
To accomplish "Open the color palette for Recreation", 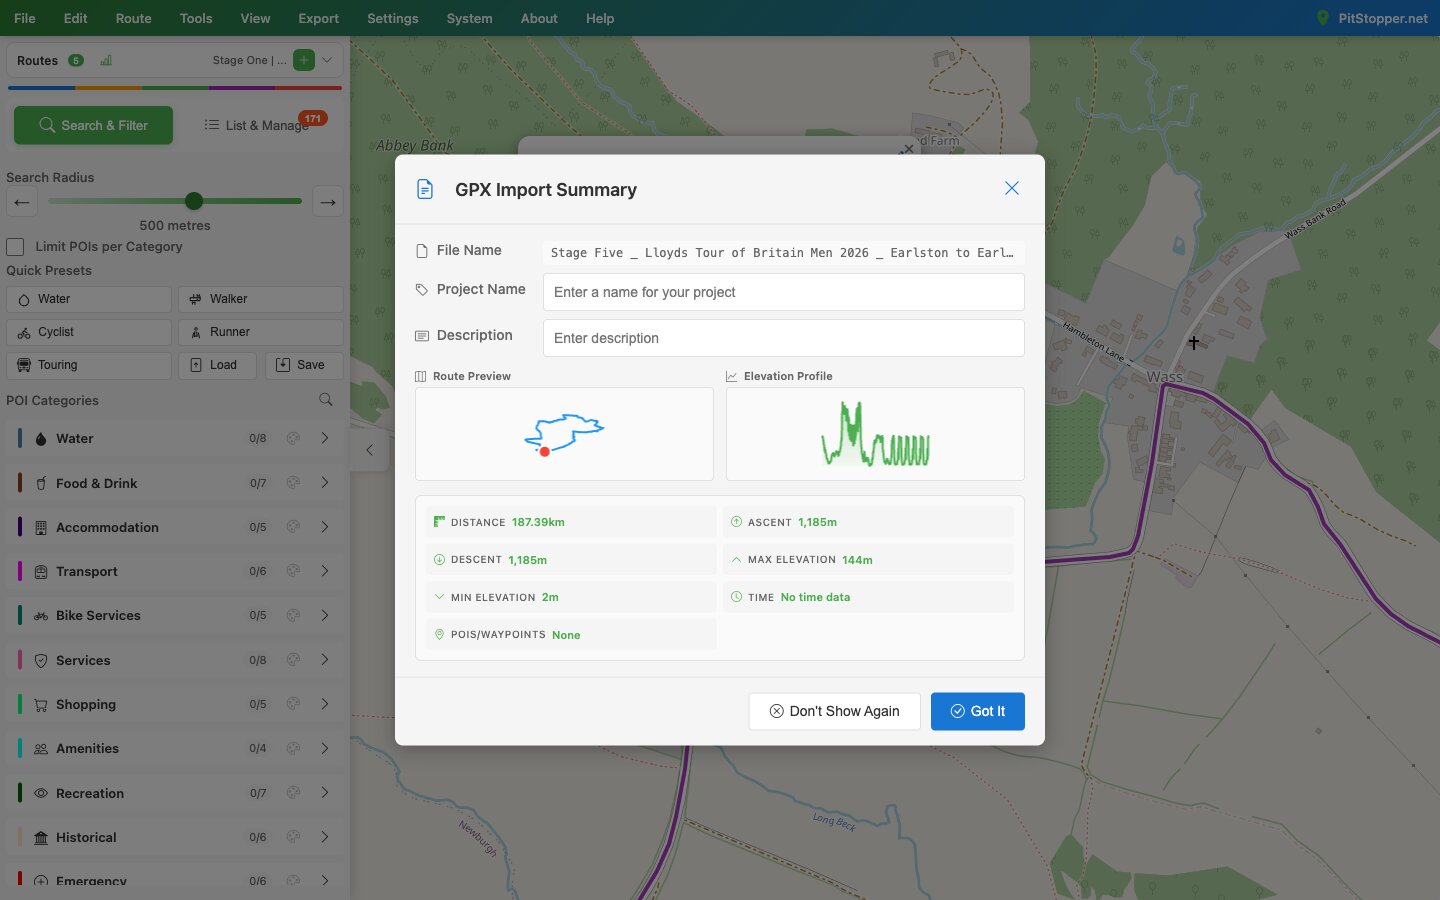I will coord(293,793).
